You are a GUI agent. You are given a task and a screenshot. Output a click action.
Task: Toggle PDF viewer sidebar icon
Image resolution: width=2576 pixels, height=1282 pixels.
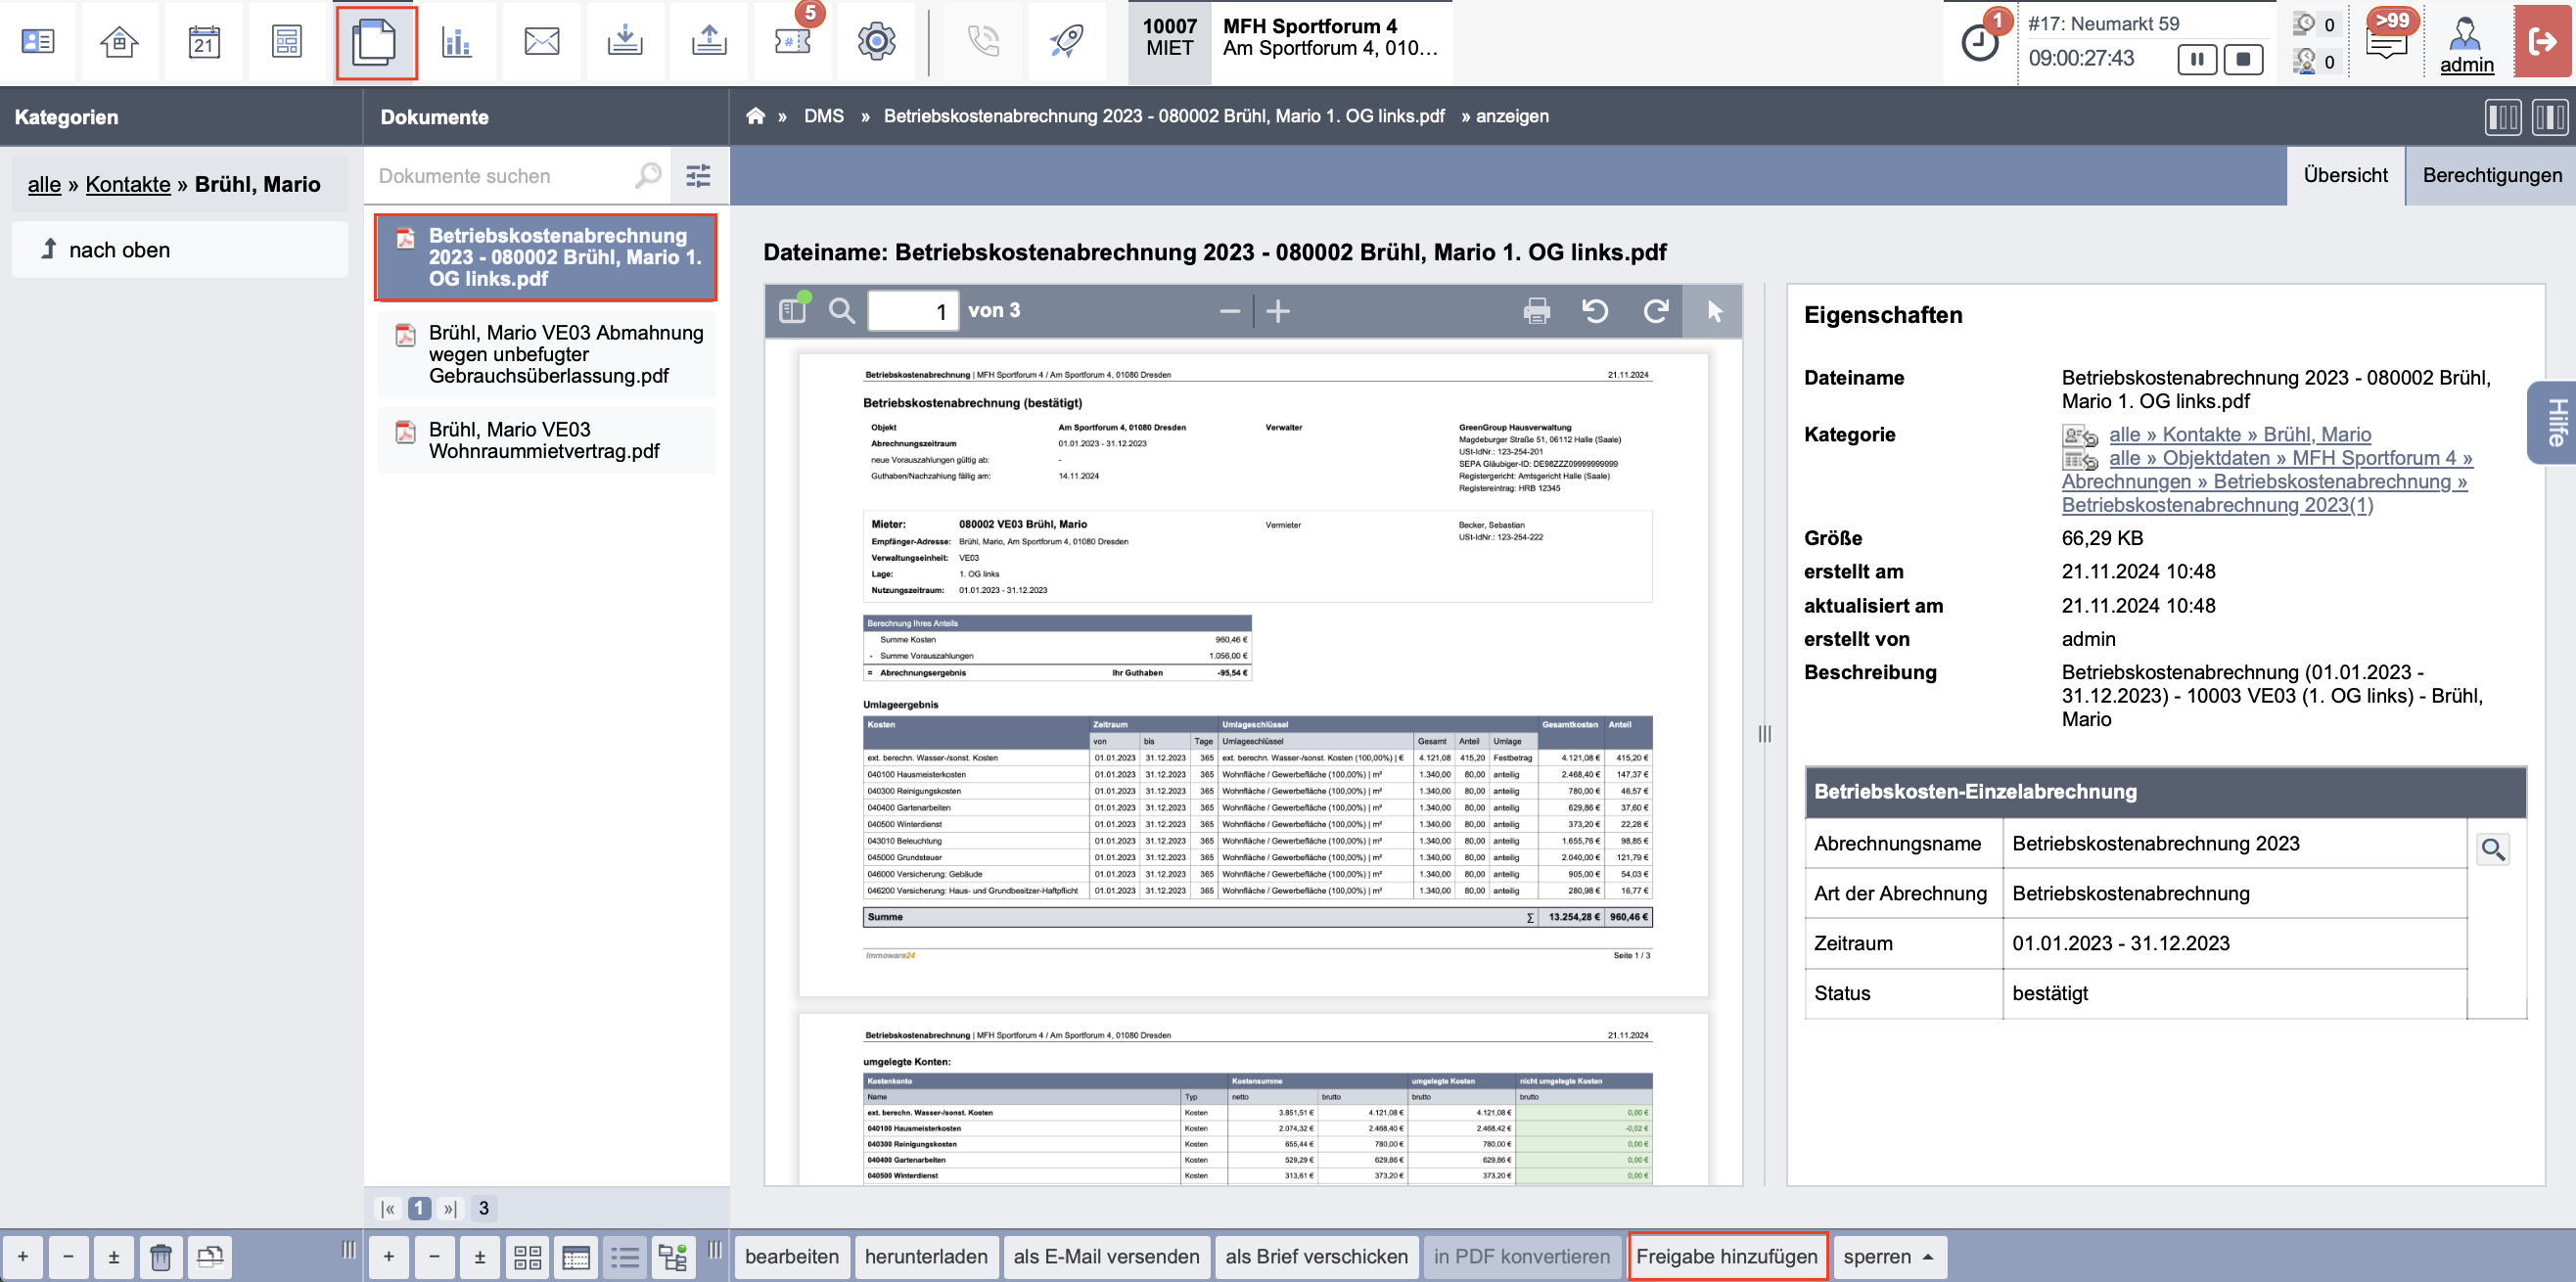click(x=794, y=311)
